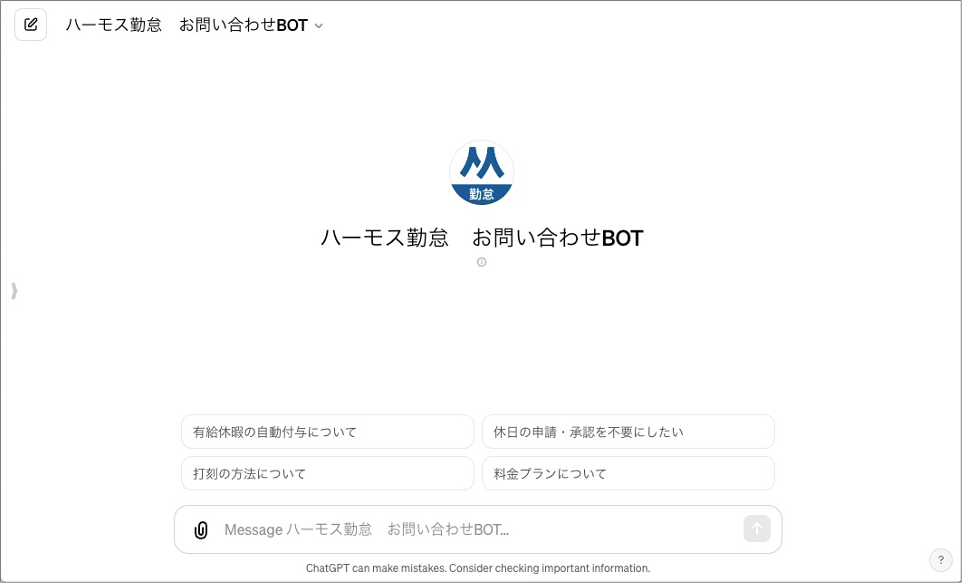Select the 有給休暇の自動付与について suggestion

tap(328, 431)
